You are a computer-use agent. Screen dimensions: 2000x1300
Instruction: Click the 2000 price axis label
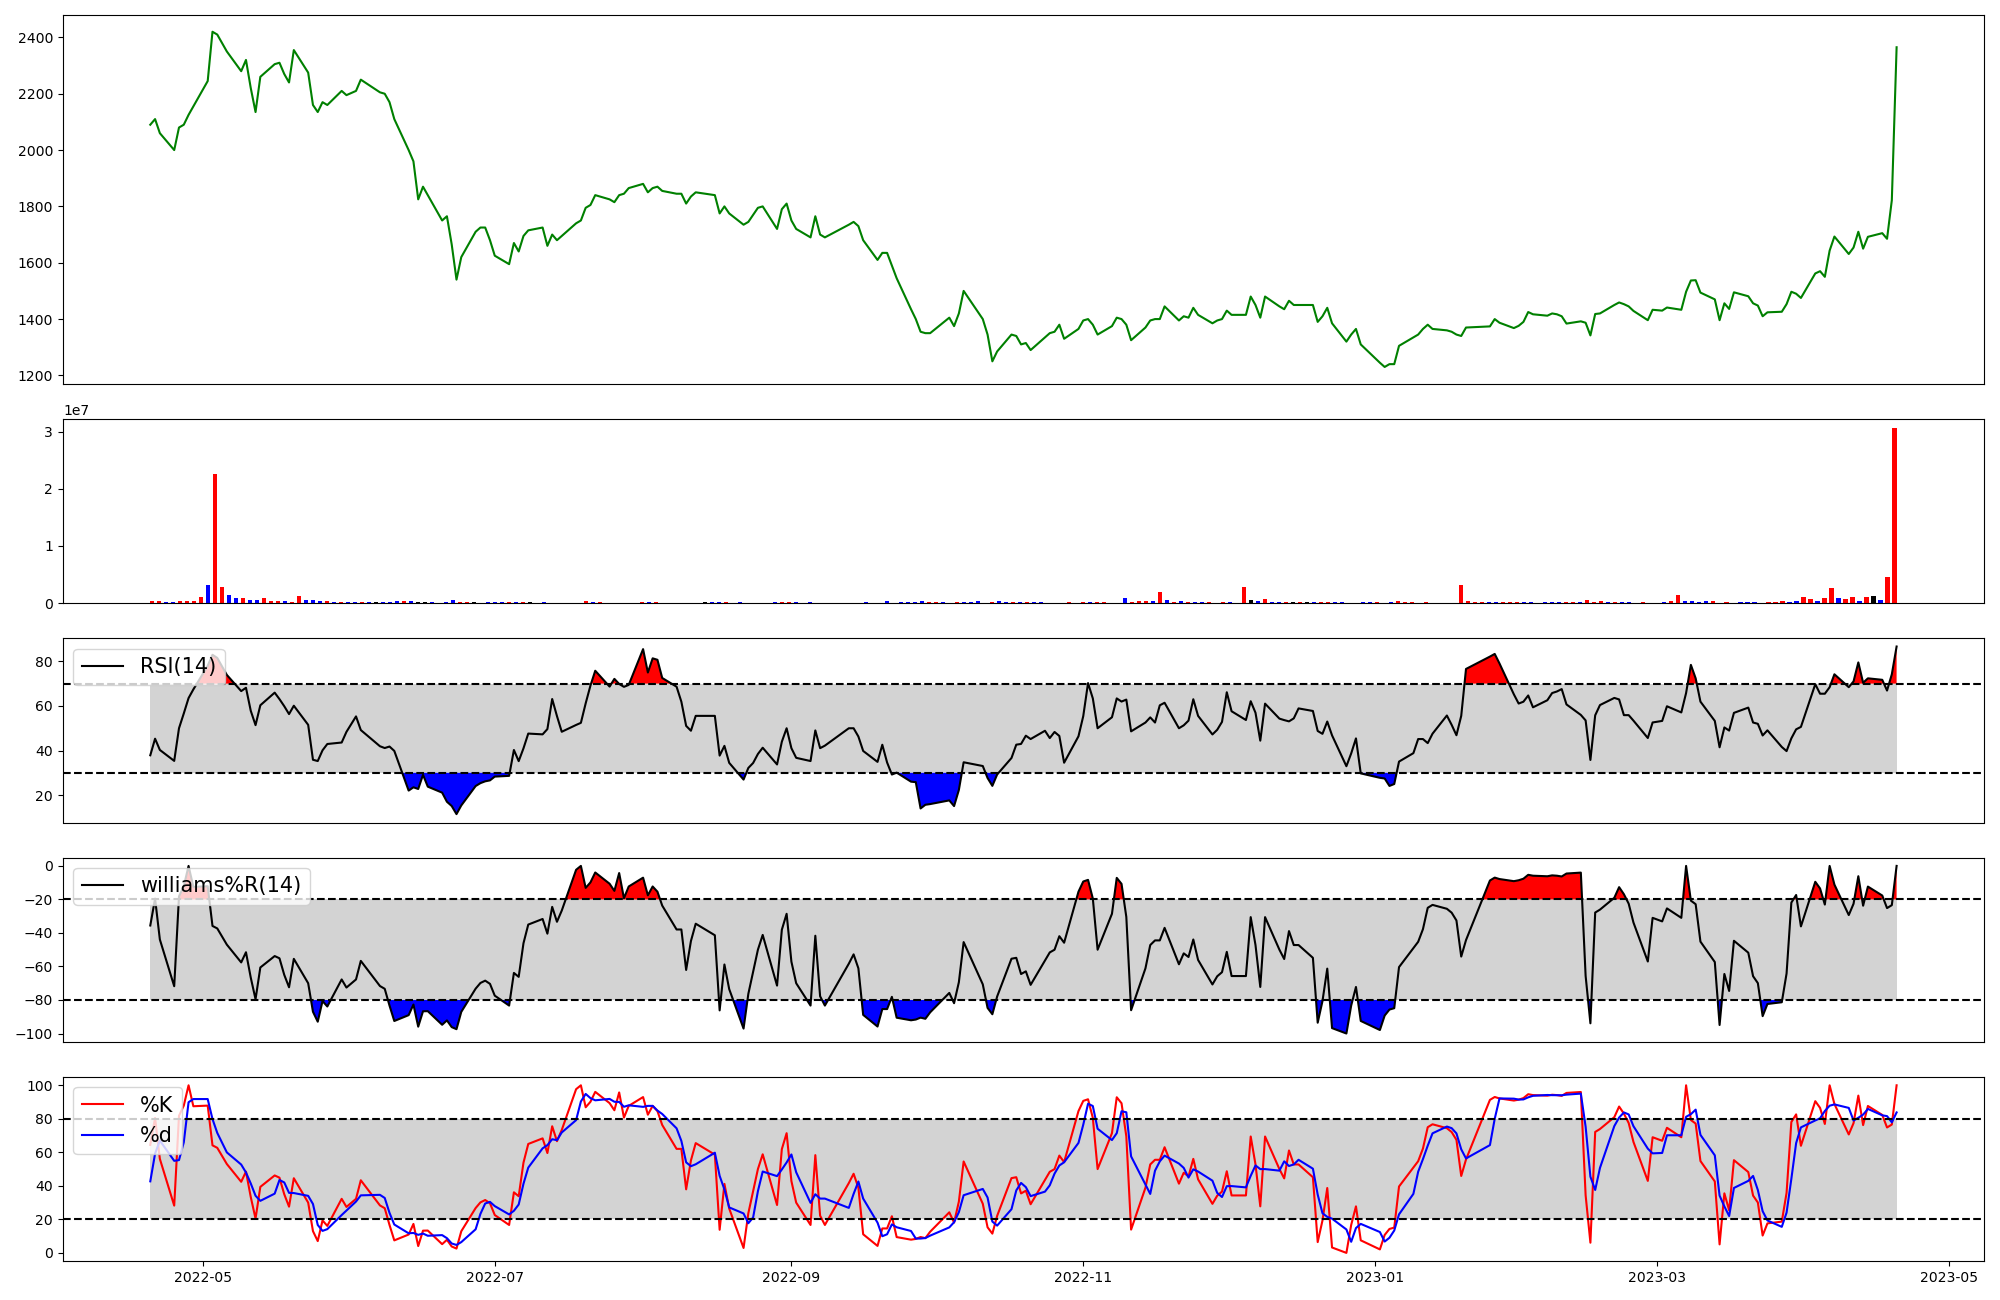point(36,151)
